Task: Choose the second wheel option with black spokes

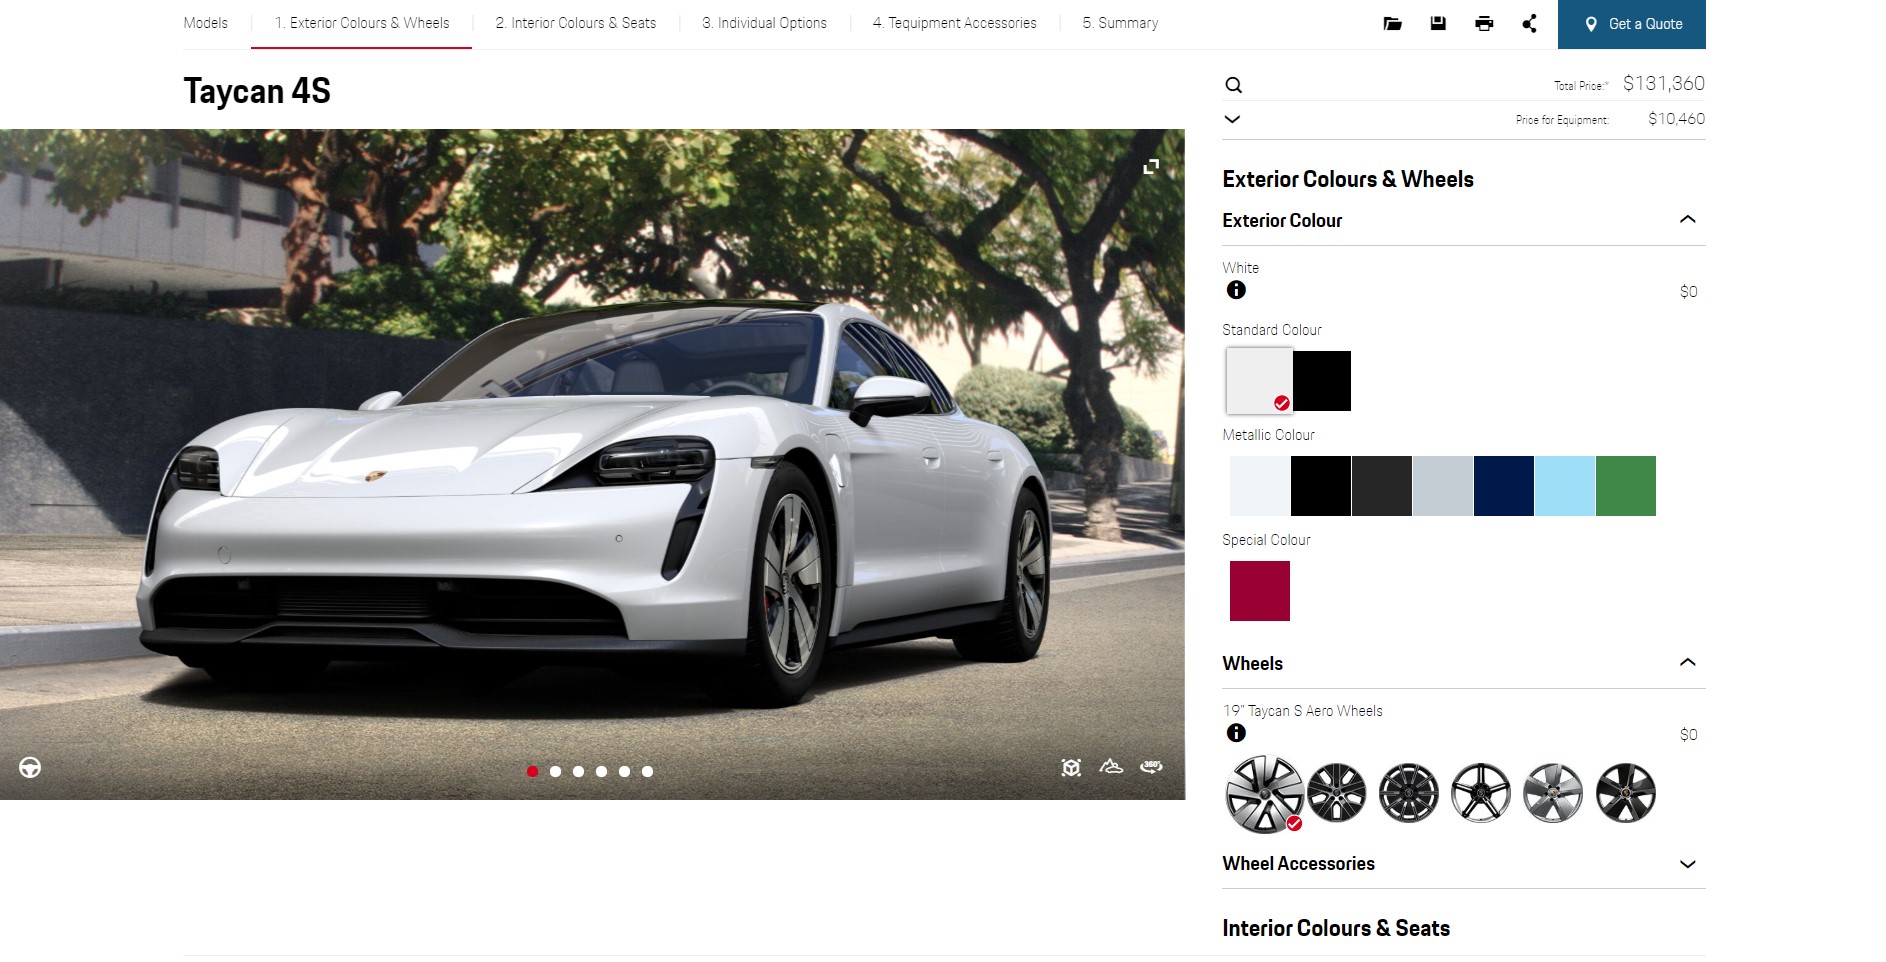Action: (x=1337, y=793)
